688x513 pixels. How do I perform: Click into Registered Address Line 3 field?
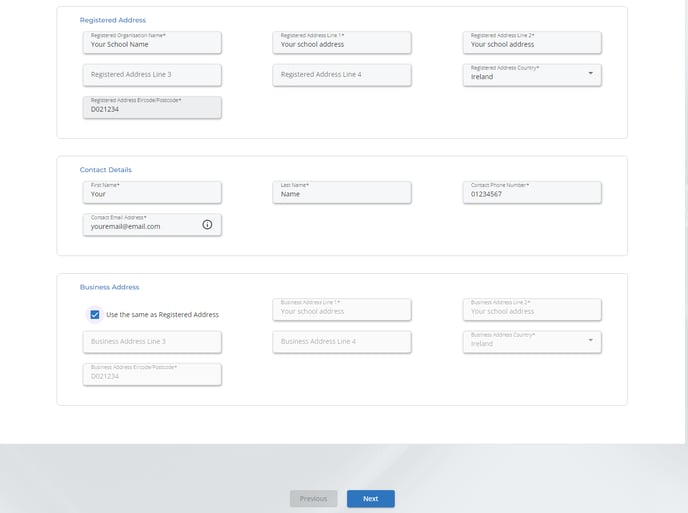pos(152,75)
